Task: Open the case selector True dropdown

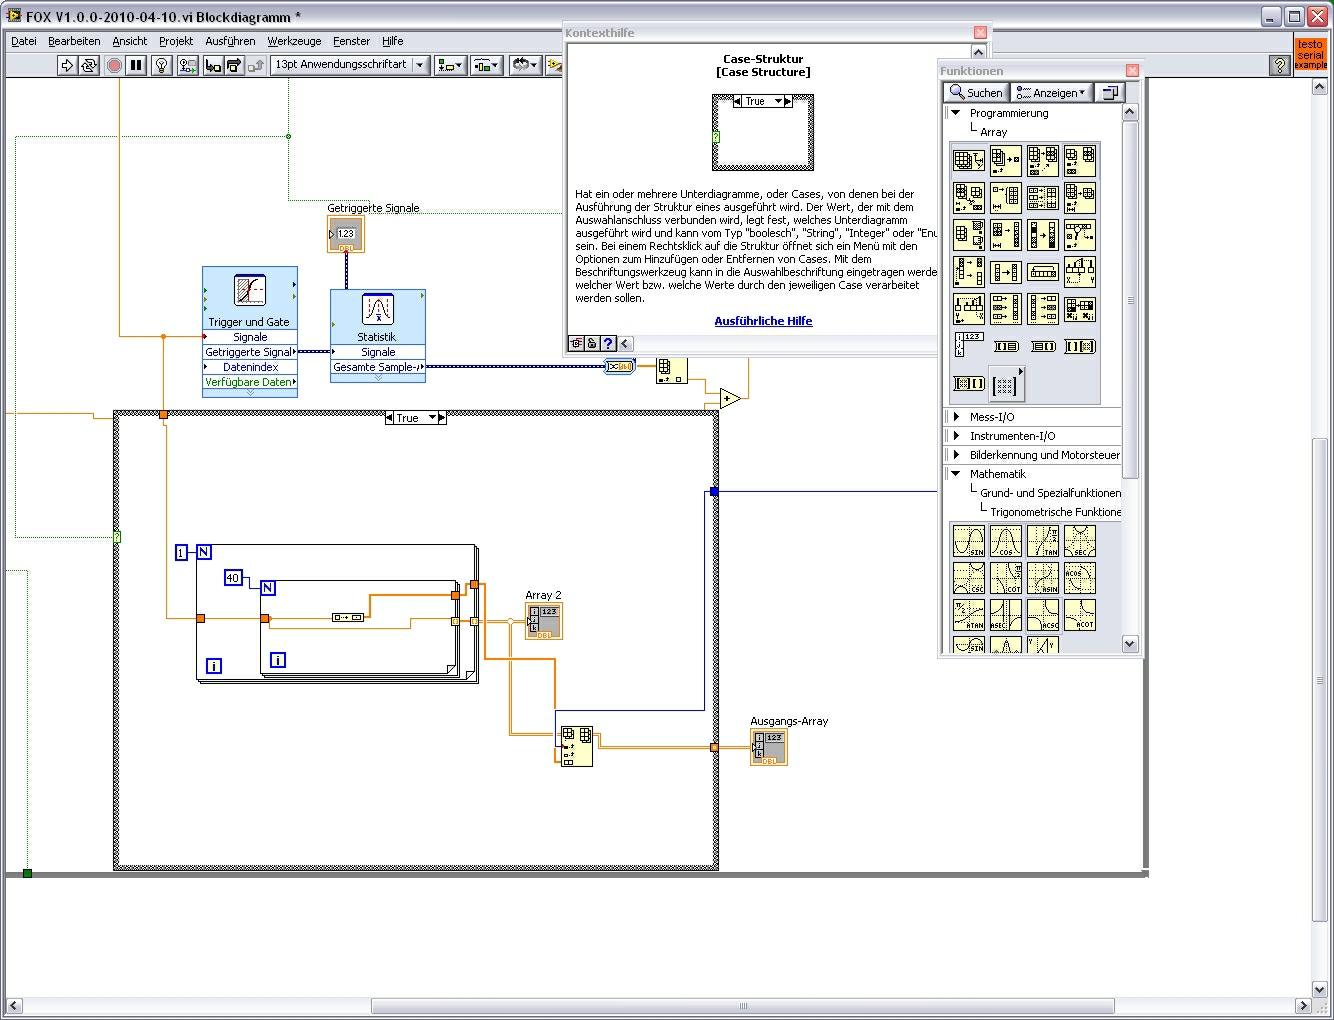Action: tap(433, 418)
